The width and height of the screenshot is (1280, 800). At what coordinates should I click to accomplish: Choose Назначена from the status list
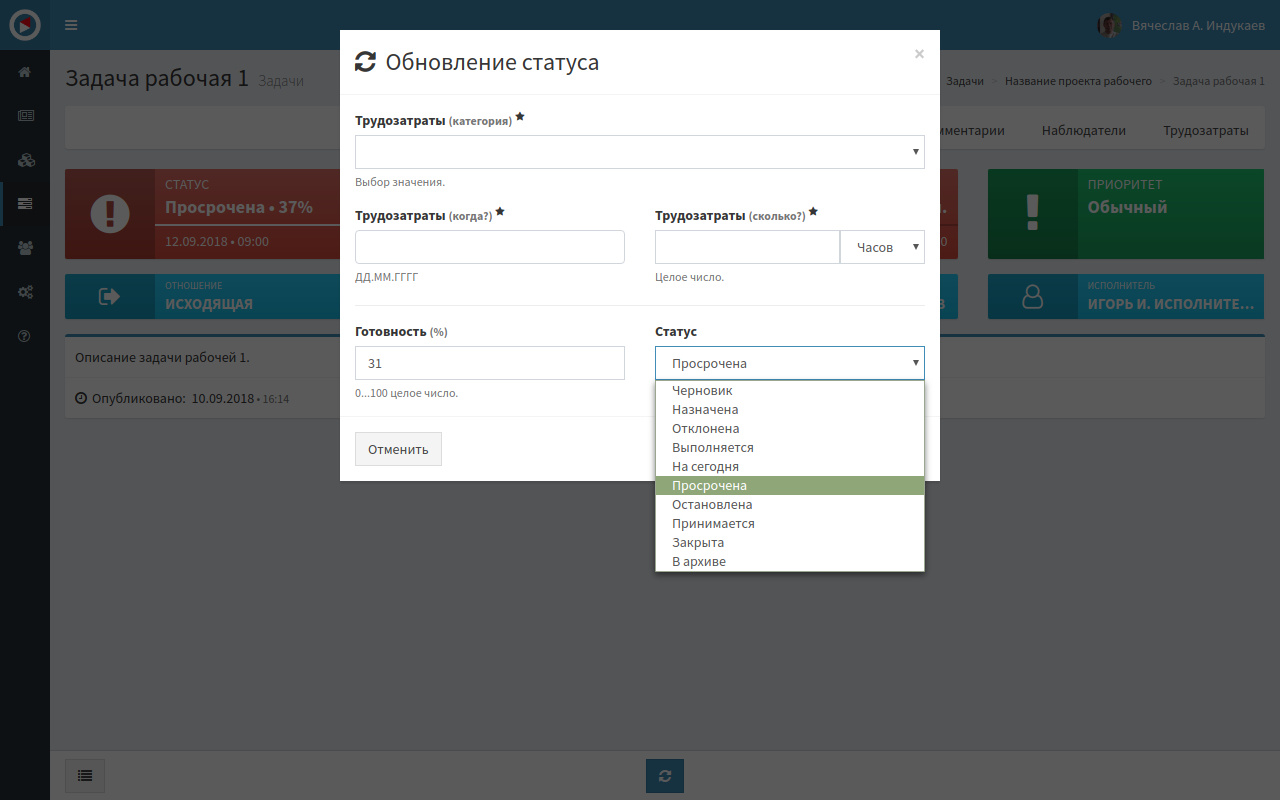pos(790,410)
